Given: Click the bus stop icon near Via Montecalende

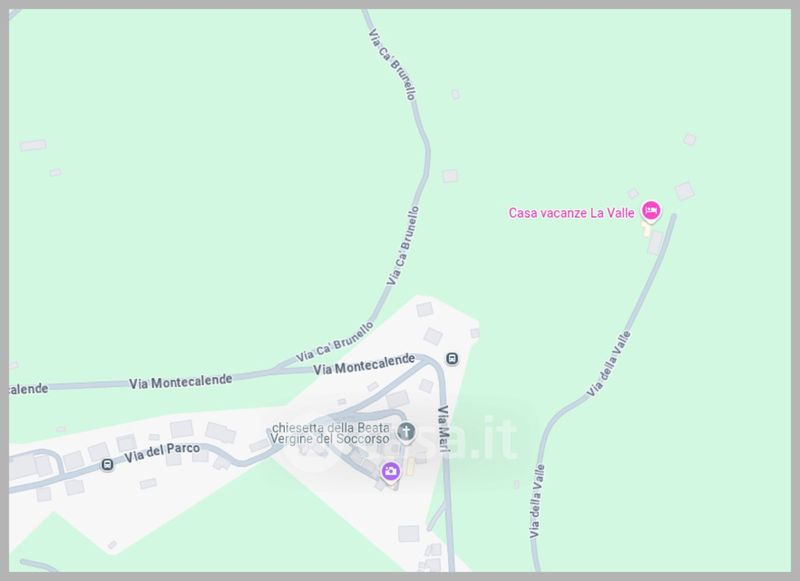Looking at the screenshot, I should [x=452, y=359].
